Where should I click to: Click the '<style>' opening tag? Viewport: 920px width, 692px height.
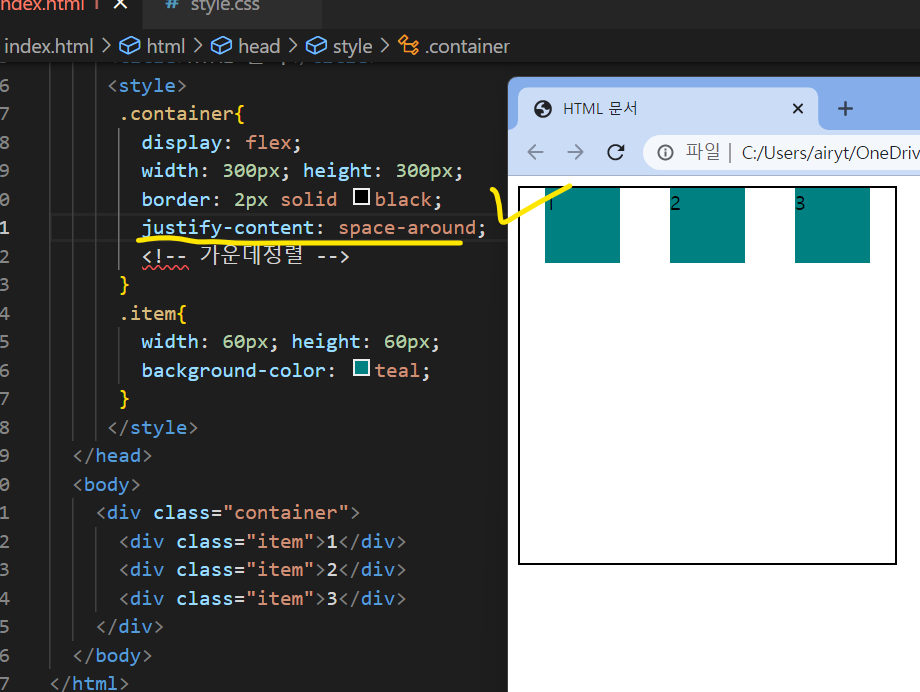tap(147, 86)
